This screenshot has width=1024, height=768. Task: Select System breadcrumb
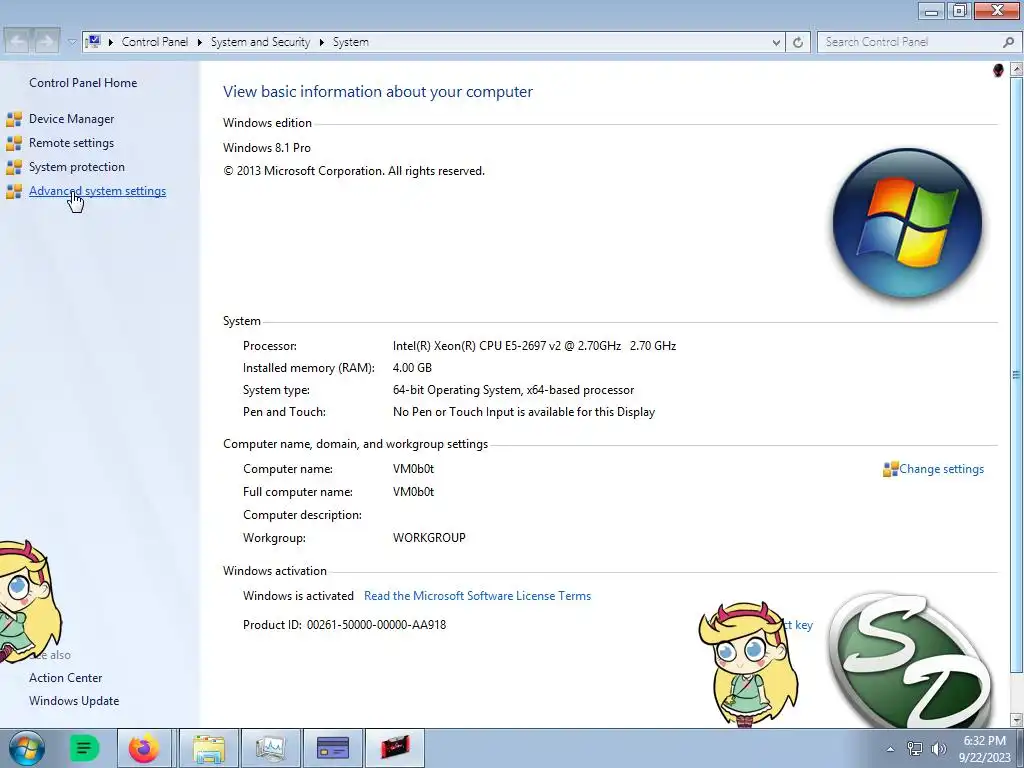point(351,42)
